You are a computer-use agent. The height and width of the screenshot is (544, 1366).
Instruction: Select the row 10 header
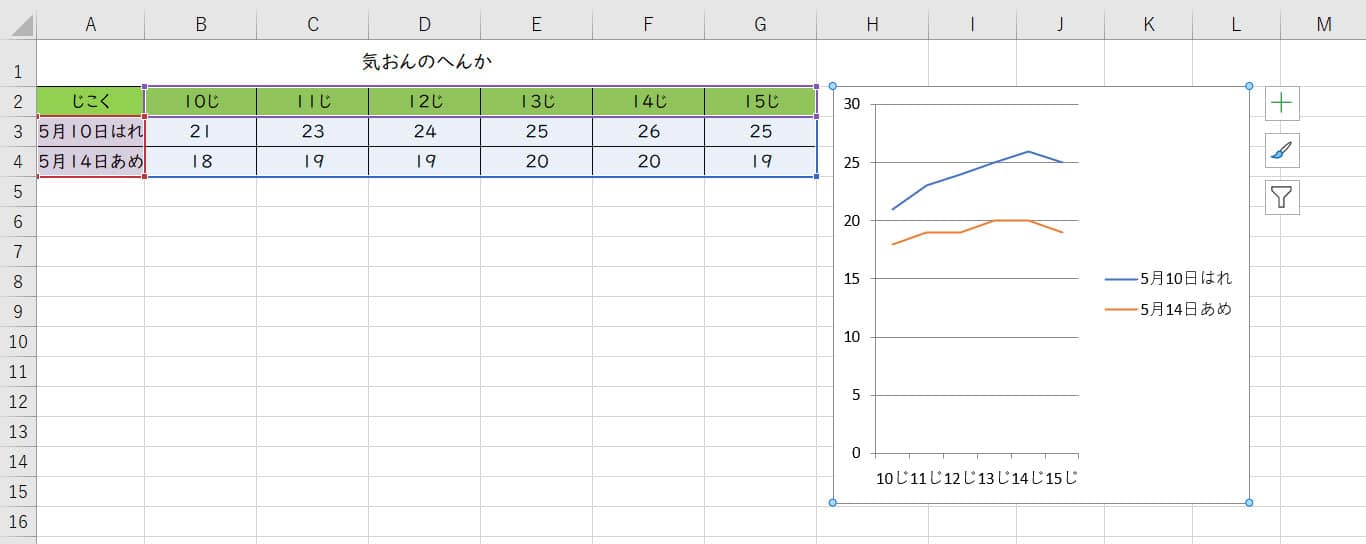click(18, 342)
